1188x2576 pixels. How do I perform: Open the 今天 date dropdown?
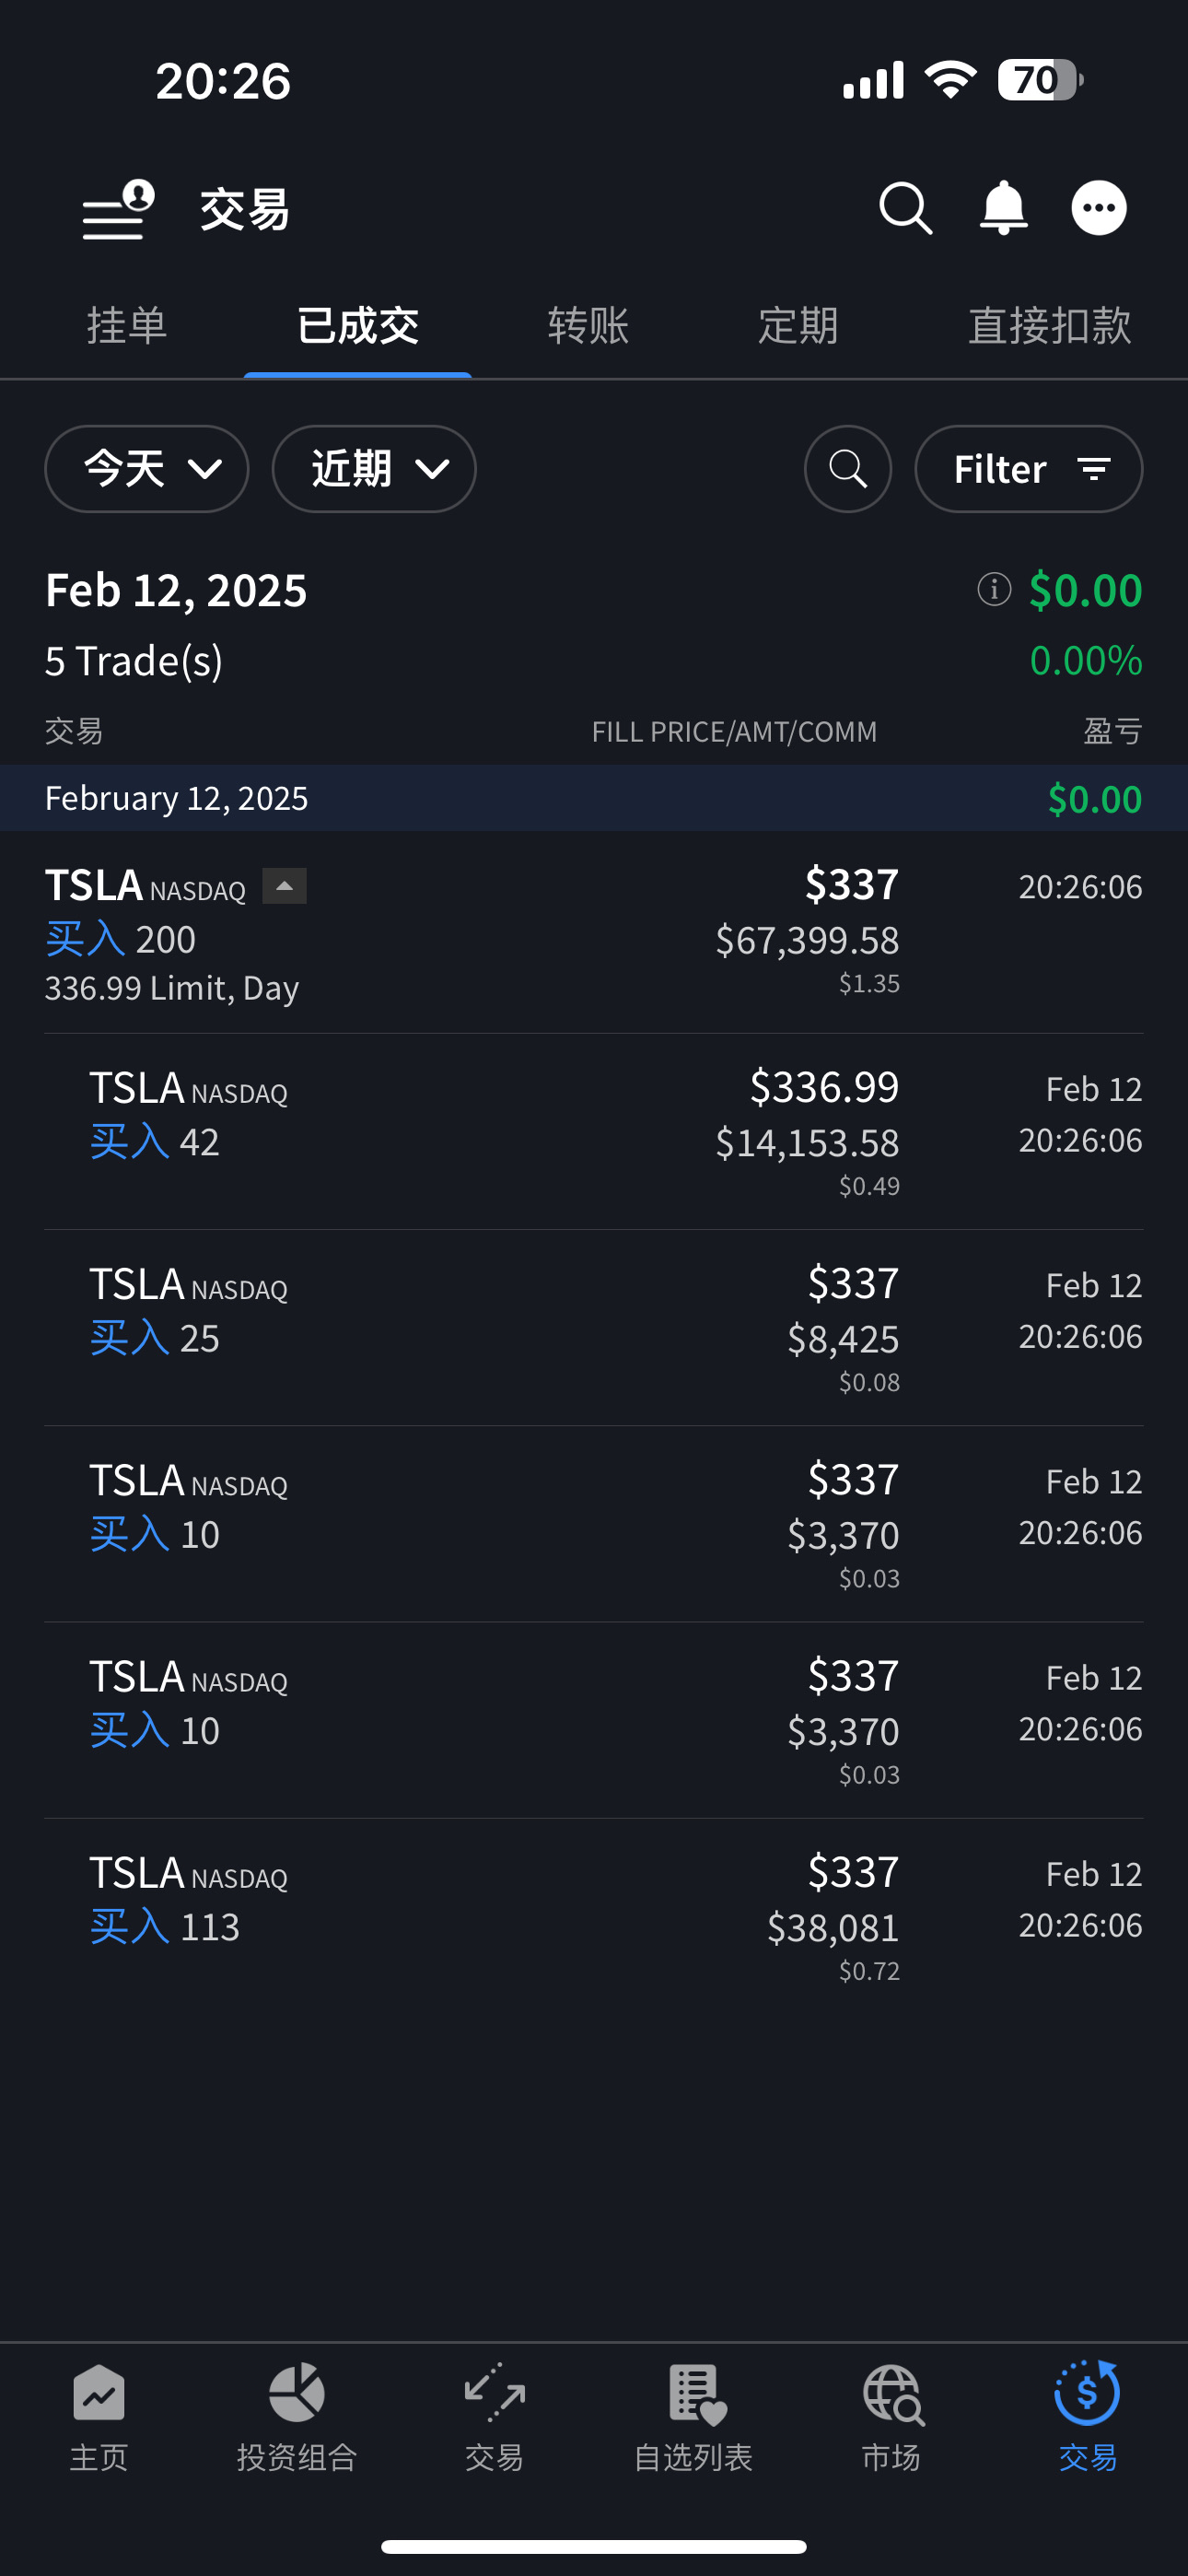147,469
